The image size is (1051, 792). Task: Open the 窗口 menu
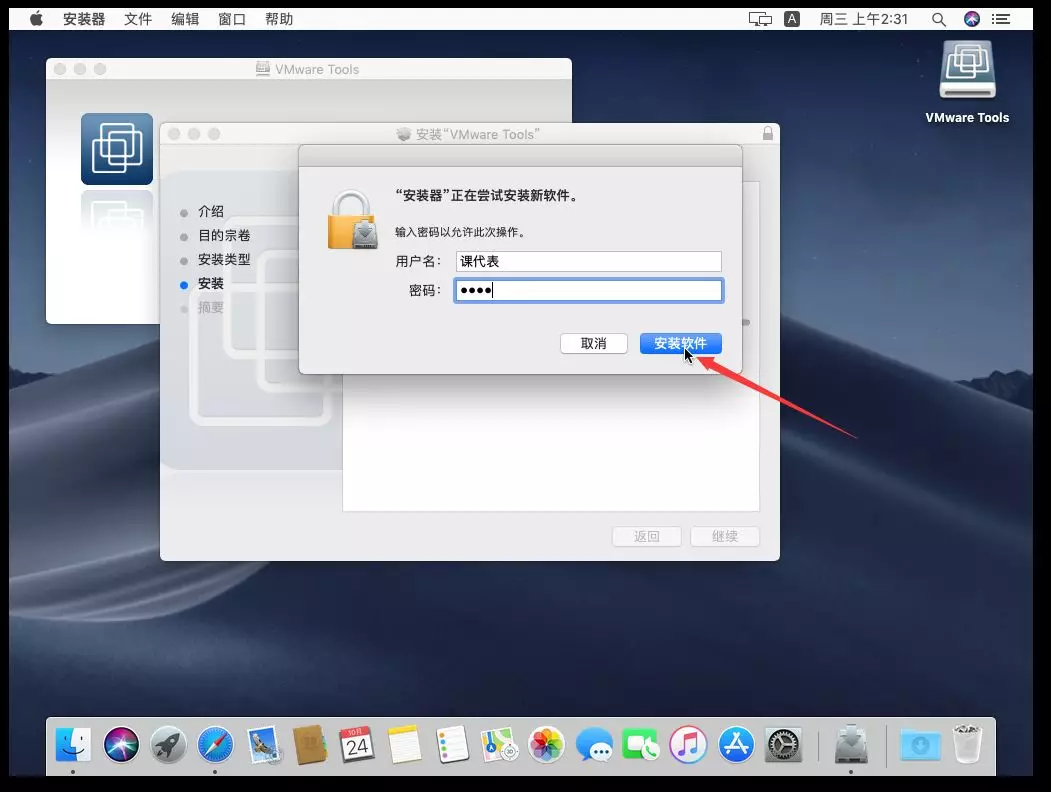(232, 19)
